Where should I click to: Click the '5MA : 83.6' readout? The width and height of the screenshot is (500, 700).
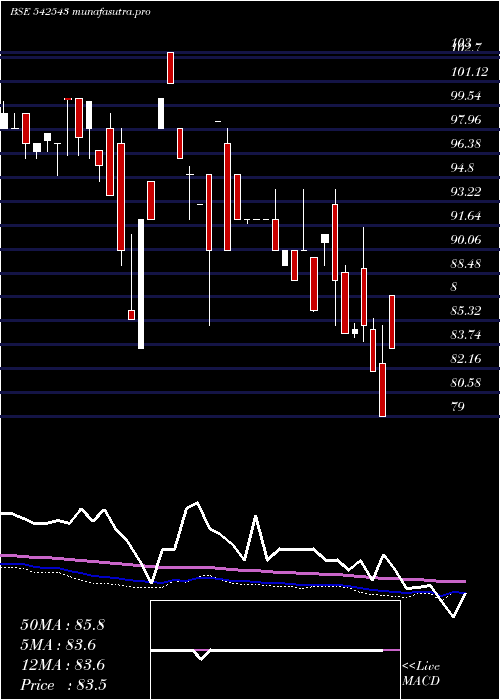coord(58,645)
